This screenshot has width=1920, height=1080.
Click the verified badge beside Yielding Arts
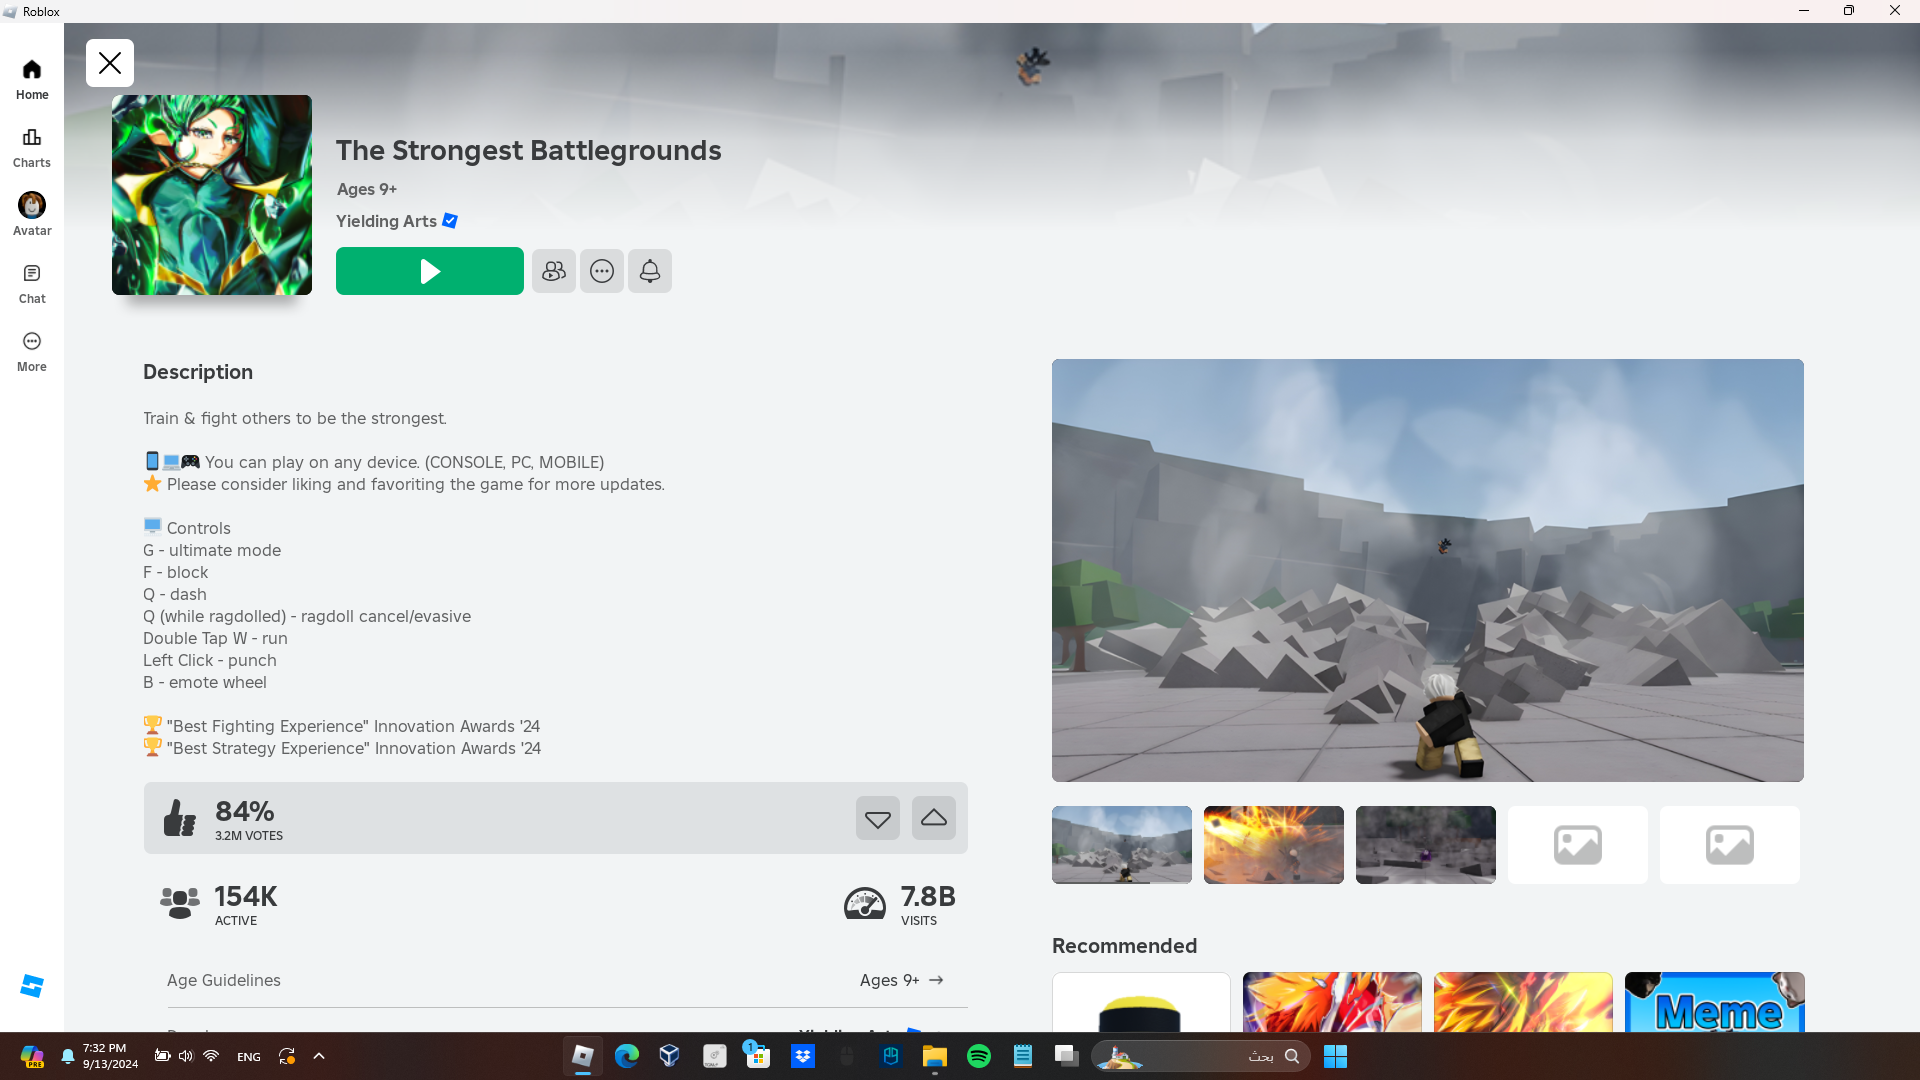pyautogui.click(x=450, y=221)
